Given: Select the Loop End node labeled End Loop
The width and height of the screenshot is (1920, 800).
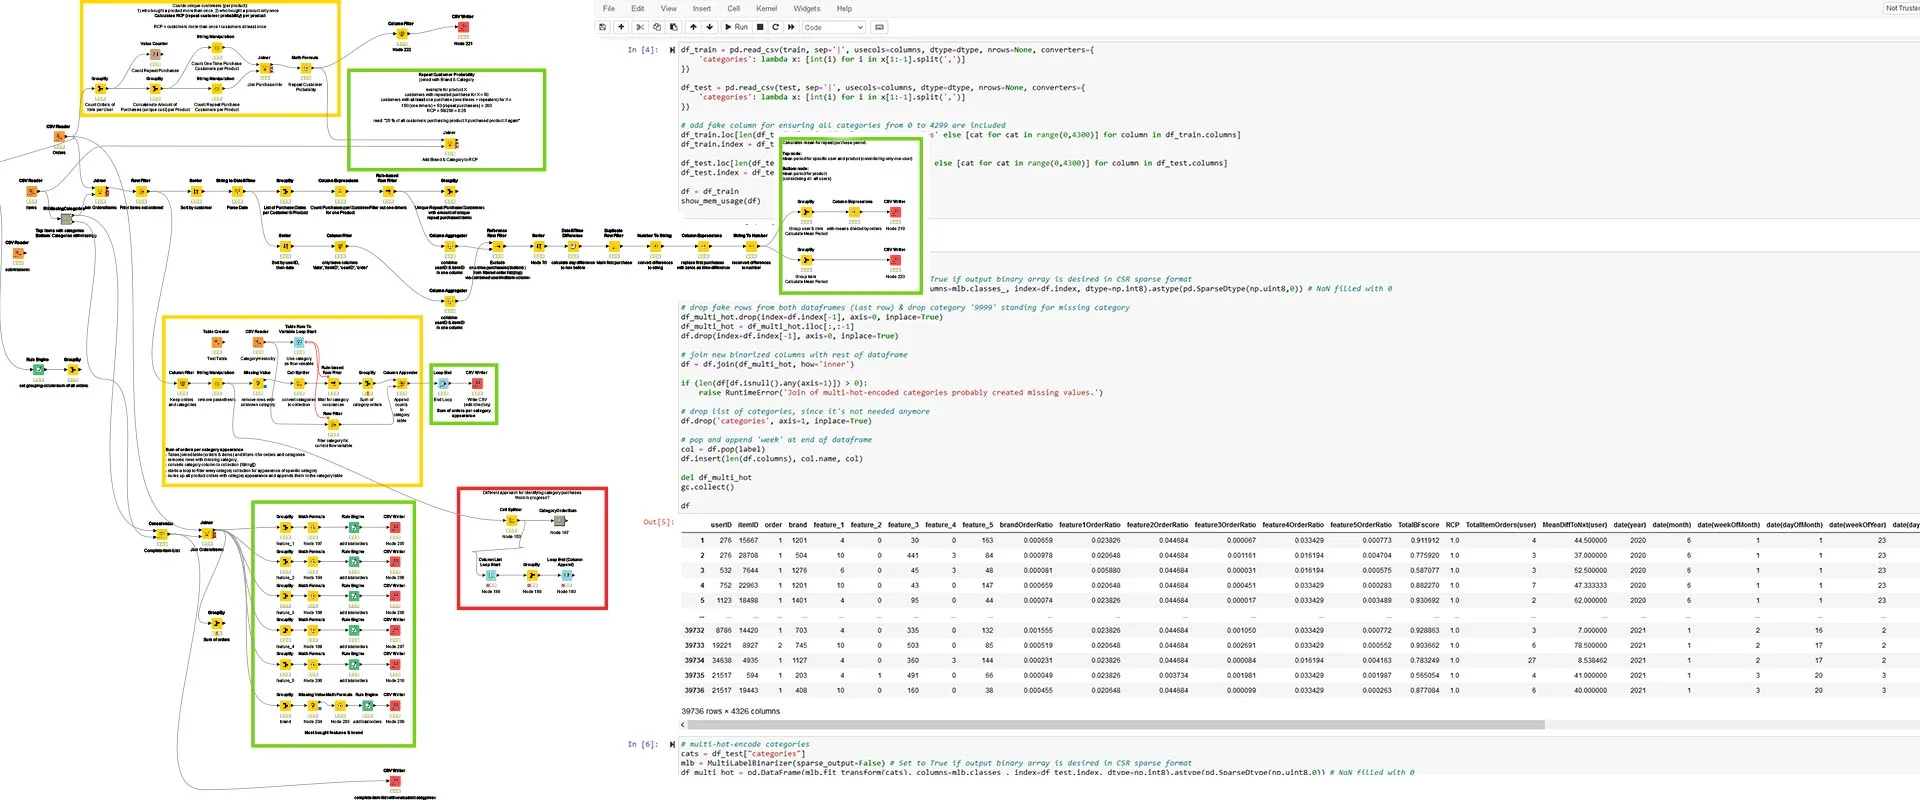Looking at the screenshot, I should point(442,383).
